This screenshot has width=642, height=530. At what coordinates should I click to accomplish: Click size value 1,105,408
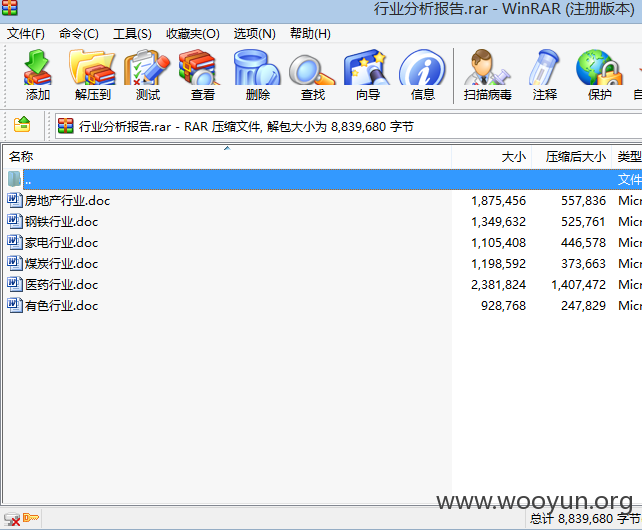498,242
